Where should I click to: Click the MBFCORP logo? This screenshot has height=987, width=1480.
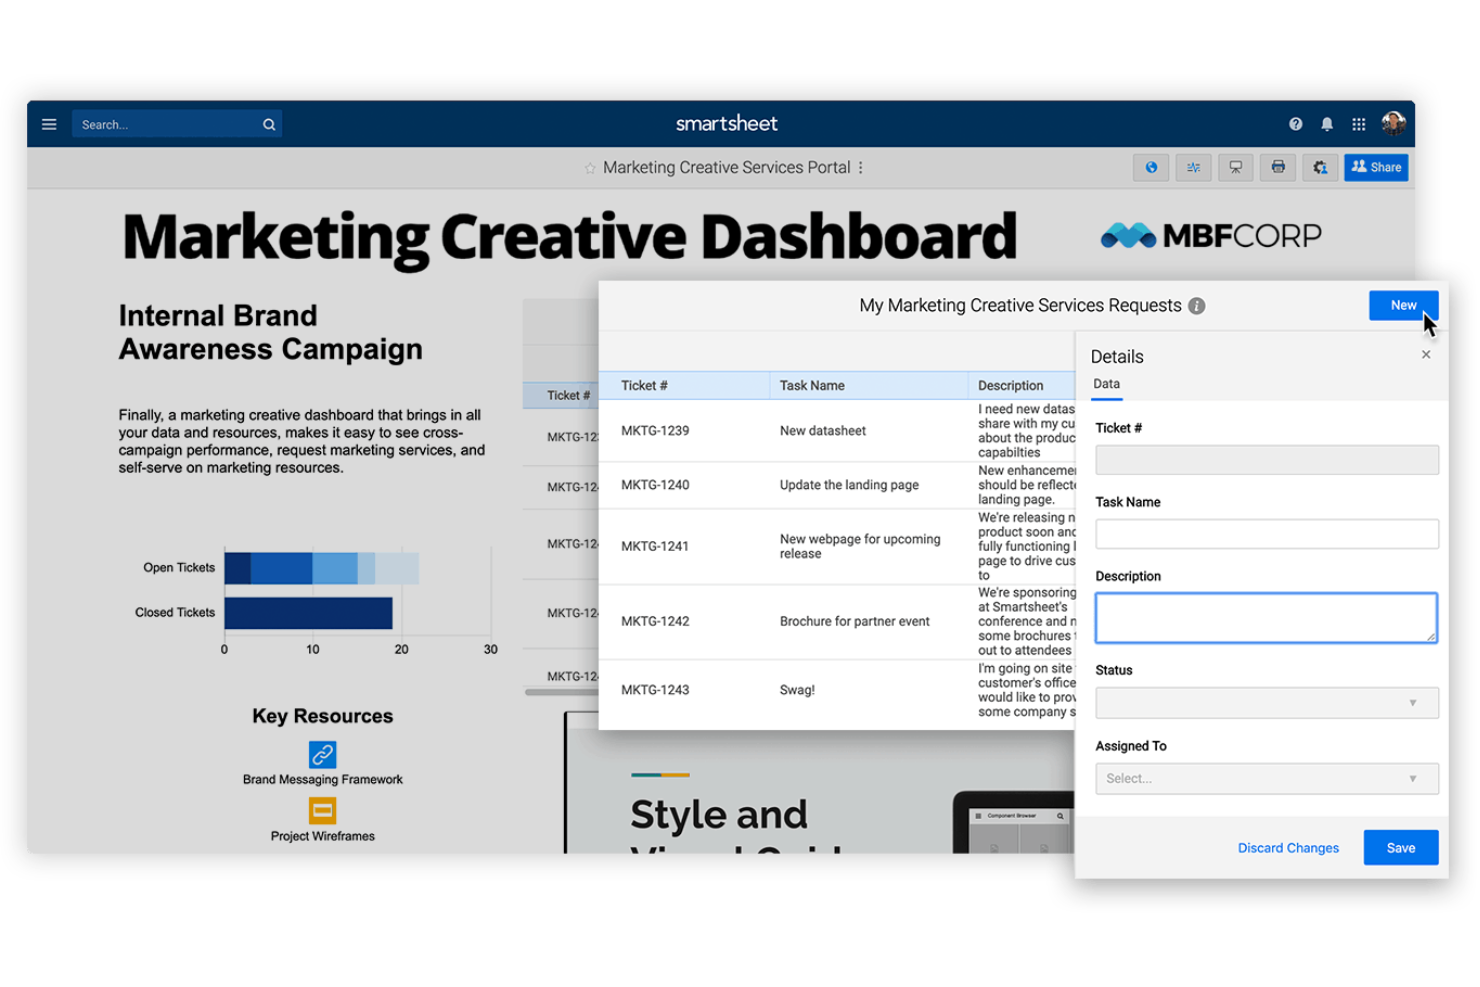point(1210,236)
